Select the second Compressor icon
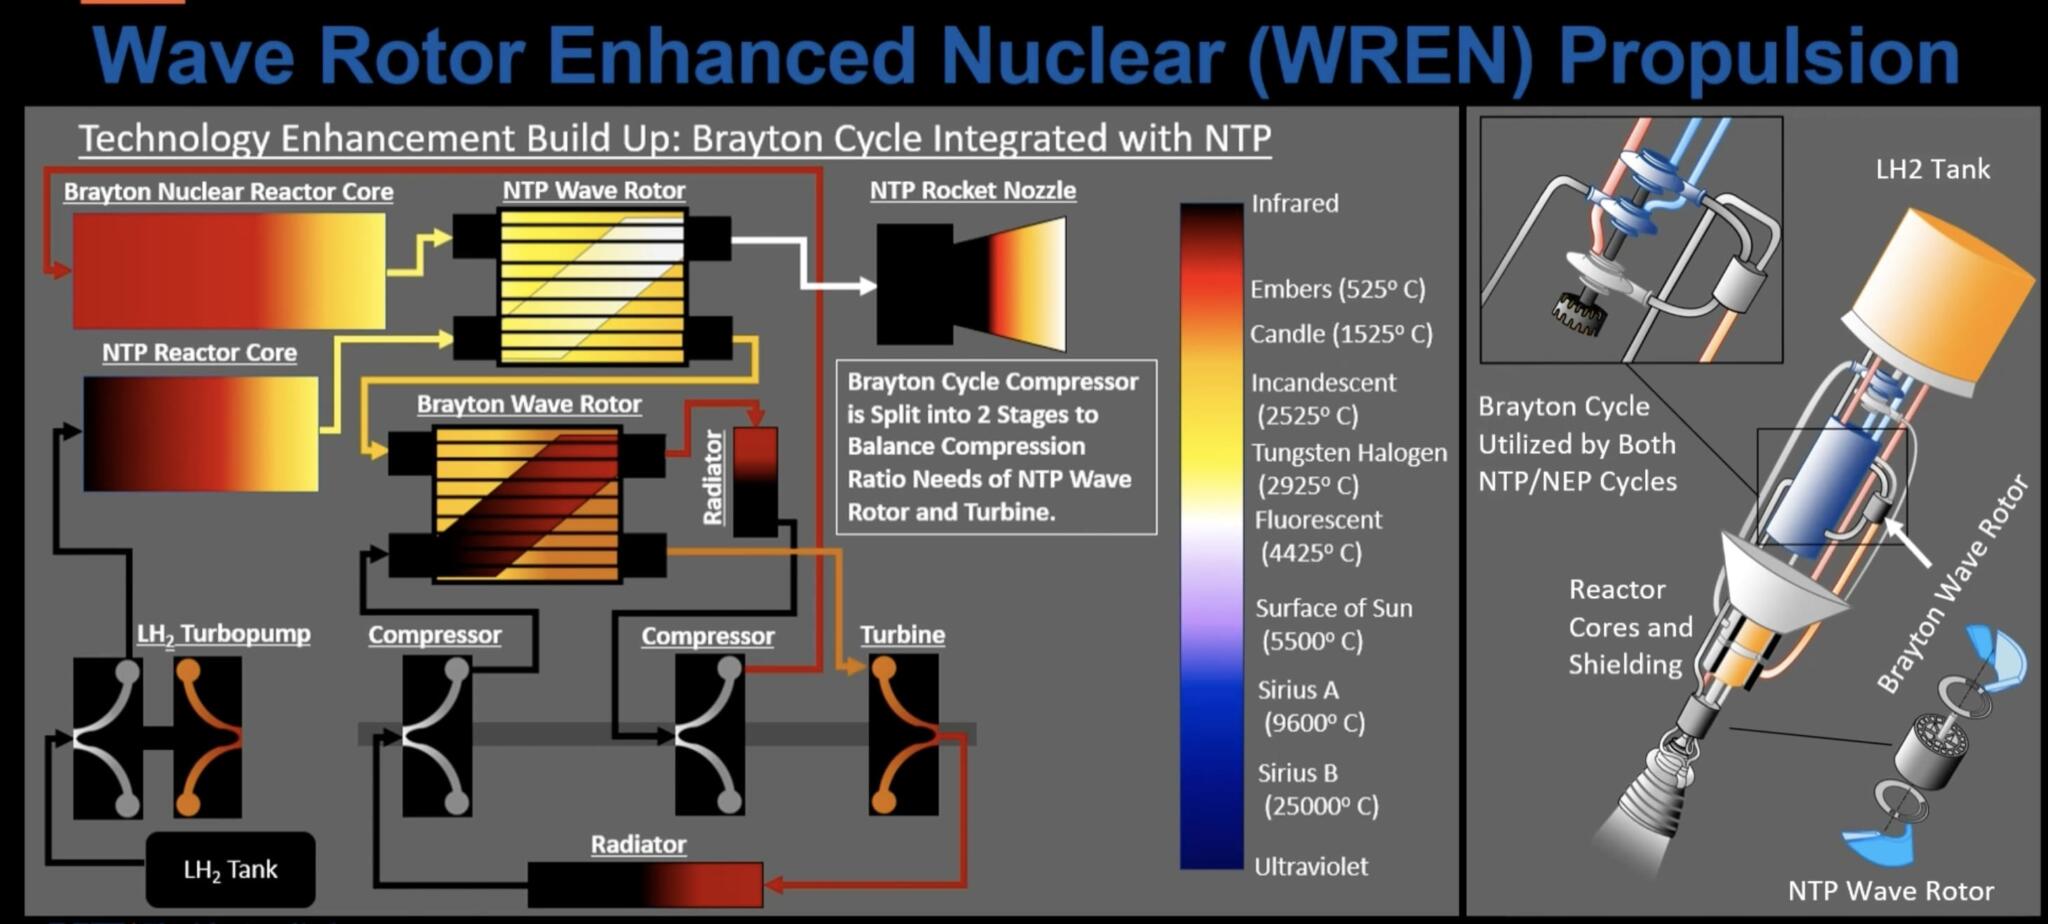The image size is (2048, 924). pos(710,735)
